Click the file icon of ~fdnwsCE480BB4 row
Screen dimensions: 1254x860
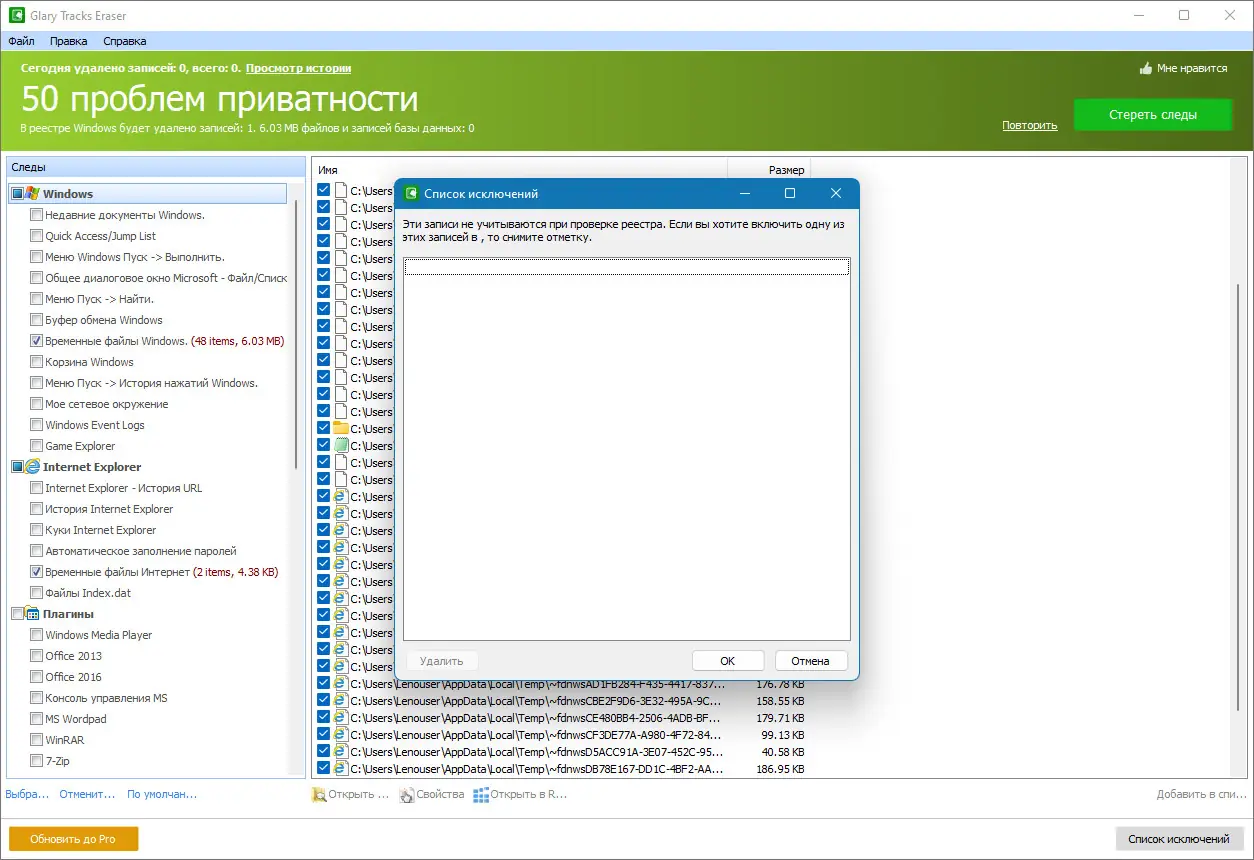[340, 718]
